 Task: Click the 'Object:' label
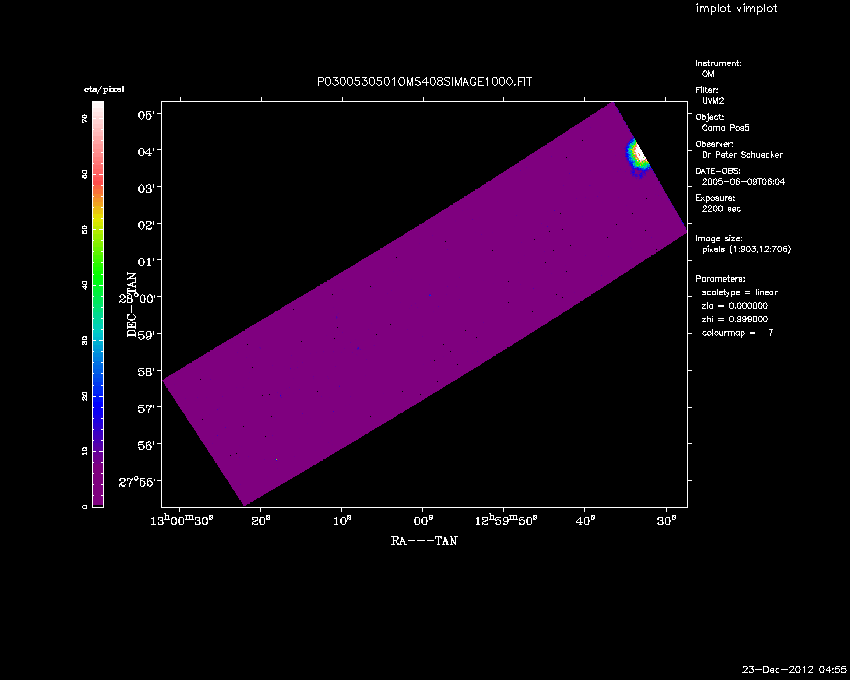[x=710, y=117]
